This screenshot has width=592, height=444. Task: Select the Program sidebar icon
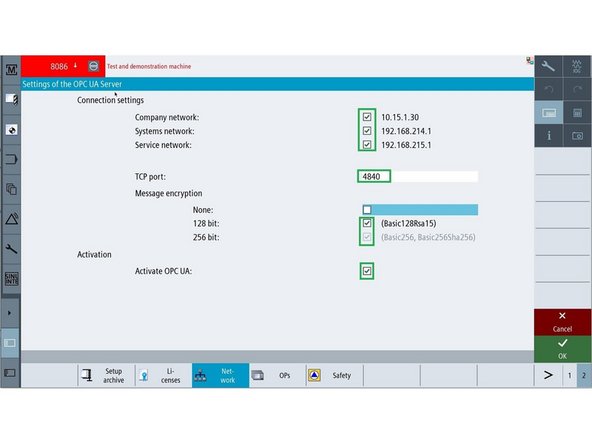pos(11,130)
